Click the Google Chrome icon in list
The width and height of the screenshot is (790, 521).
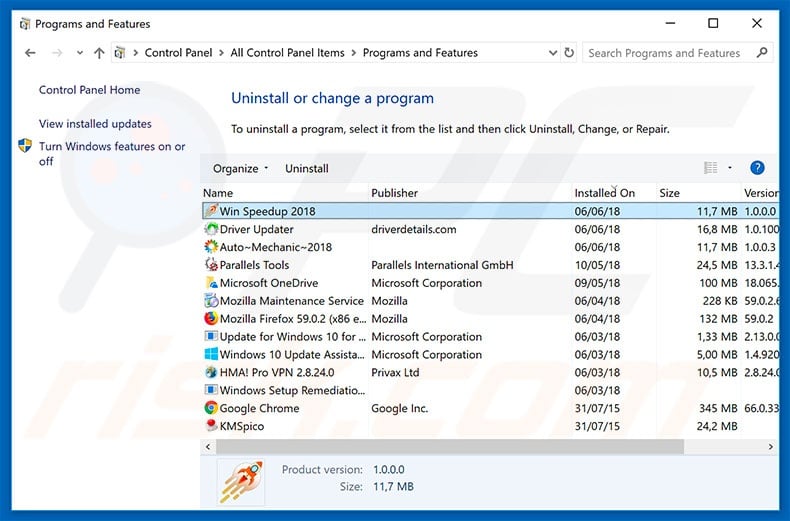click(211, 408)
